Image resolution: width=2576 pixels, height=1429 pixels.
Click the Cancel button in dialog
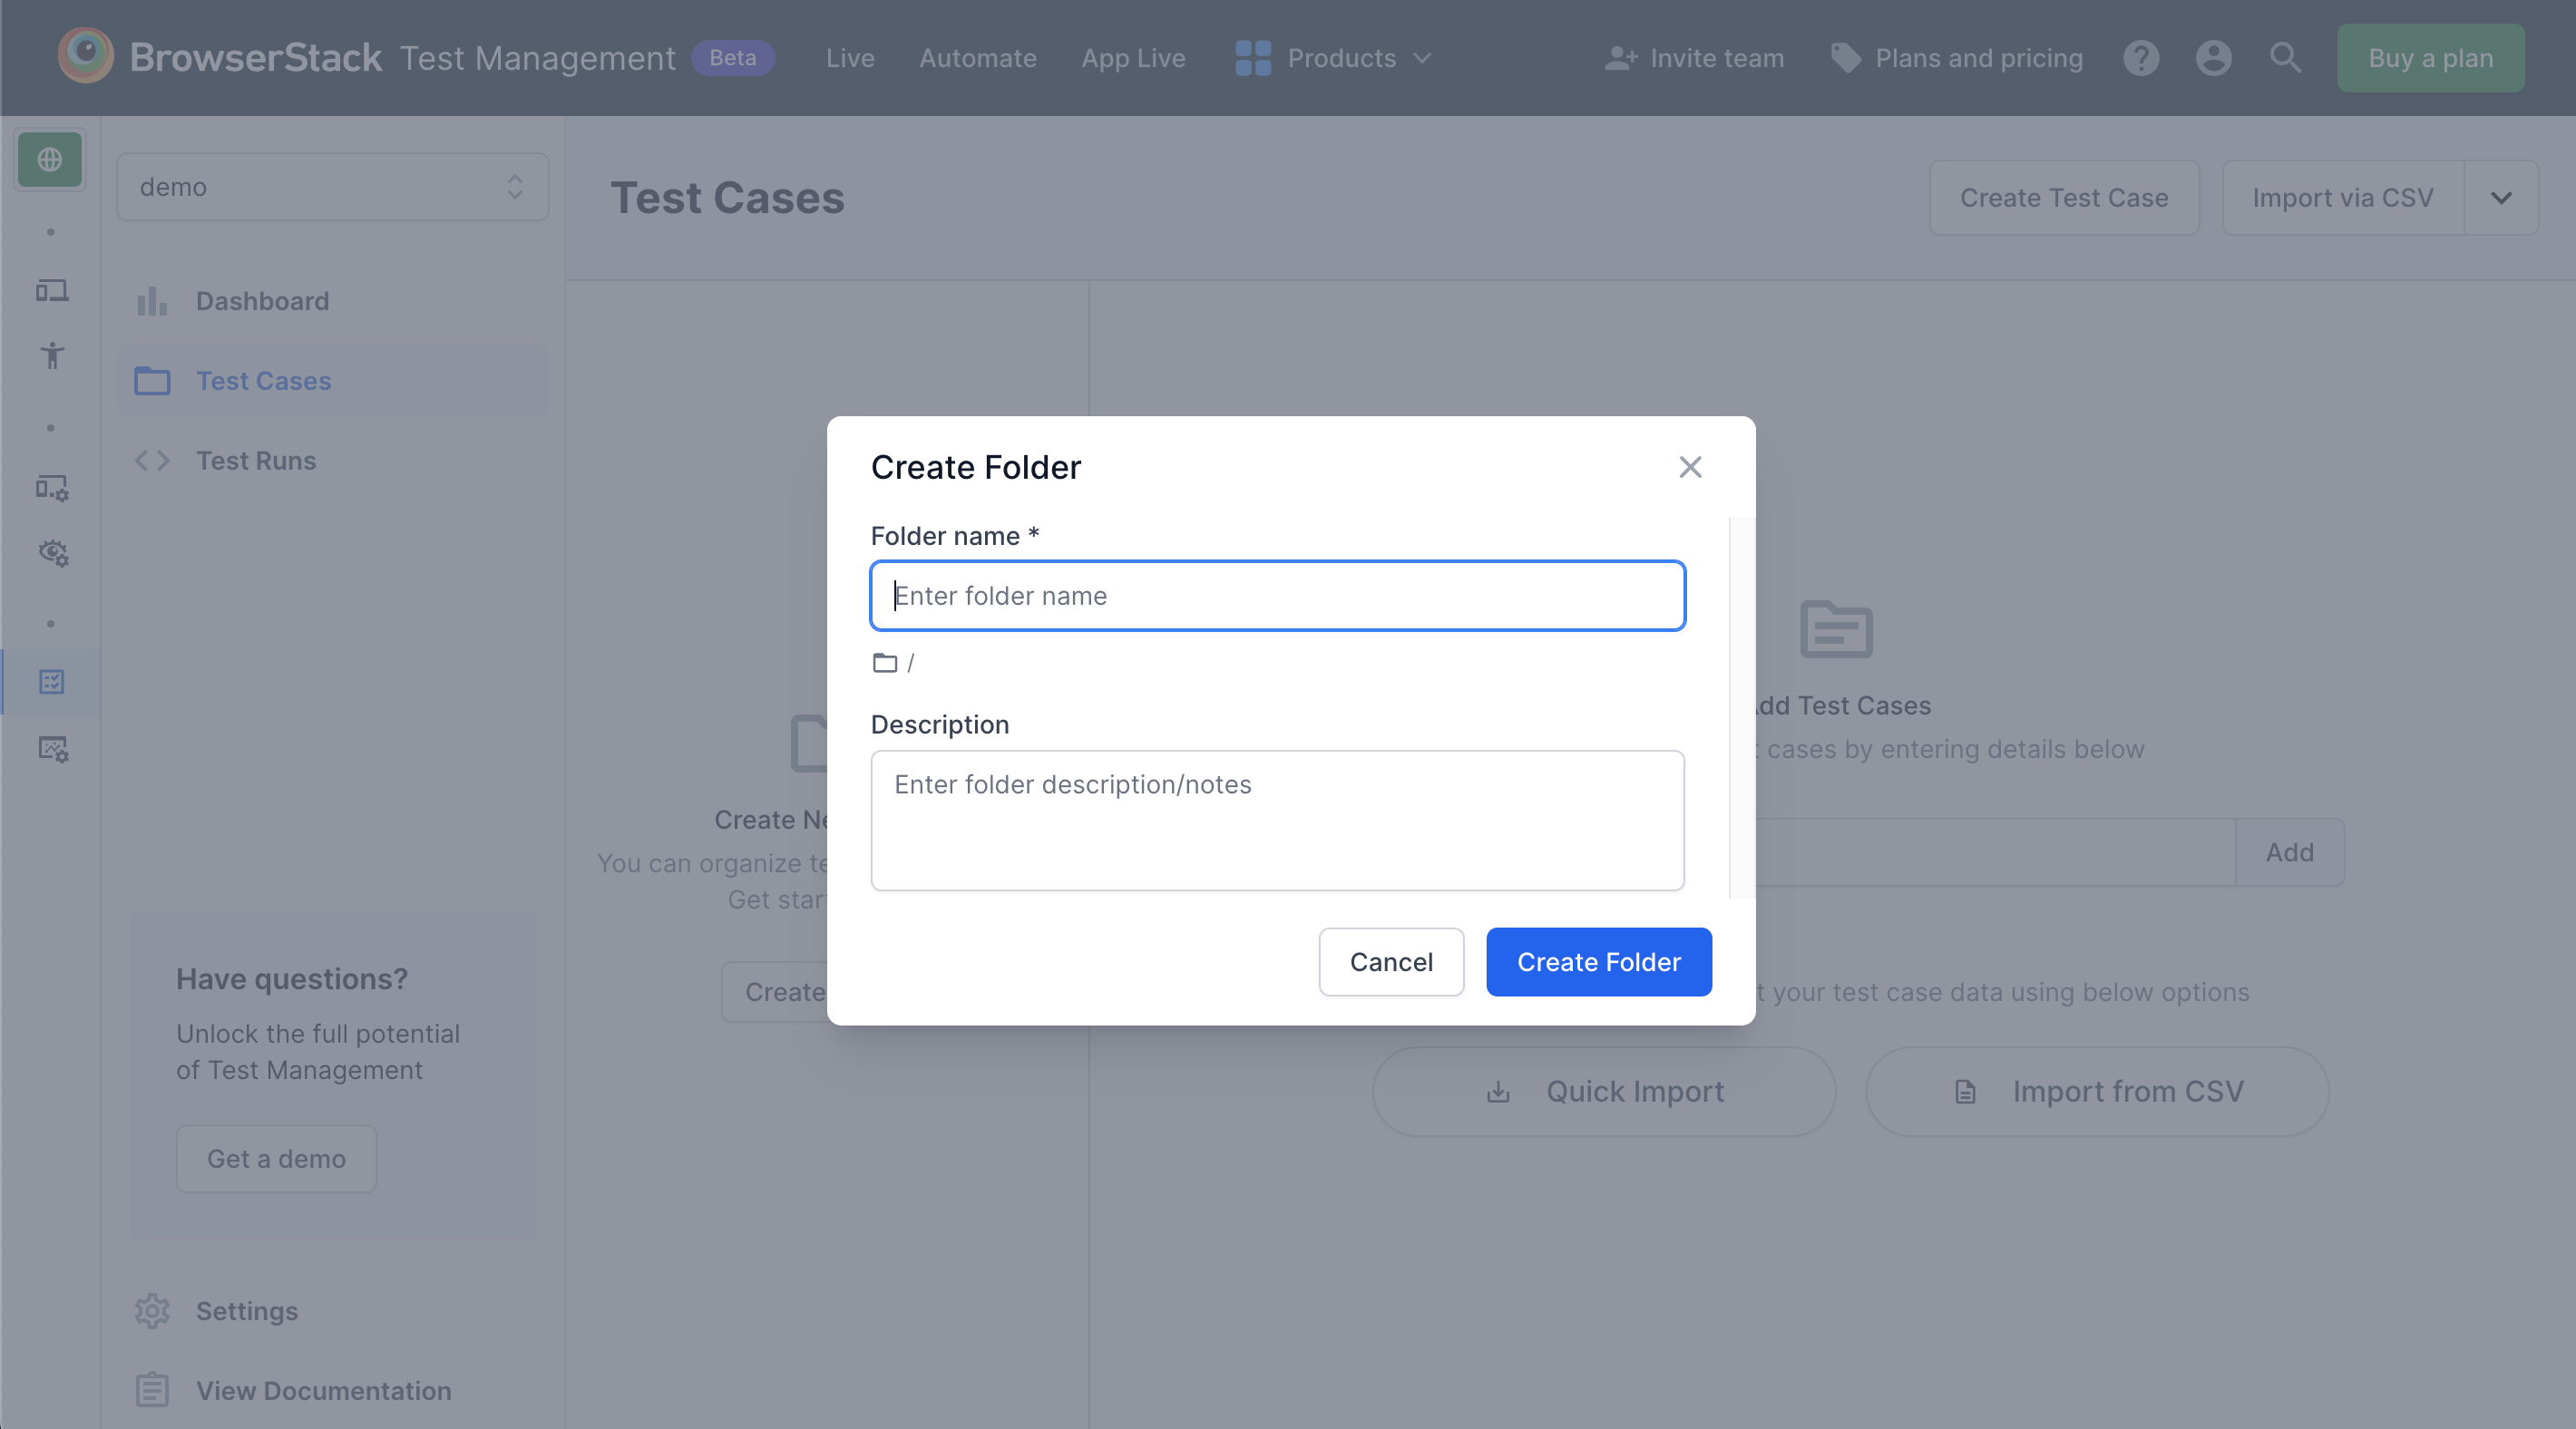(1390, 961)
